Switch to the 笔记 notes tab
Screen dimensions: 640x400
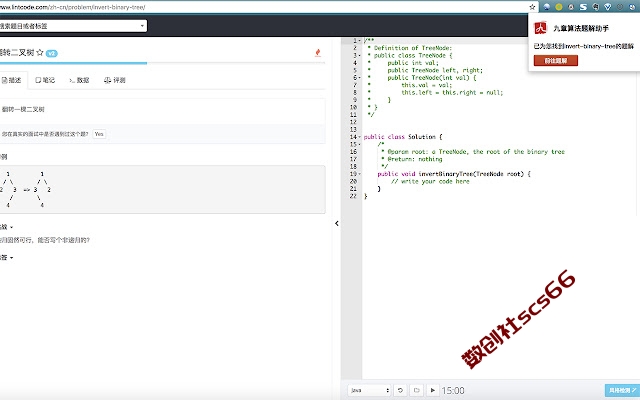45,80
